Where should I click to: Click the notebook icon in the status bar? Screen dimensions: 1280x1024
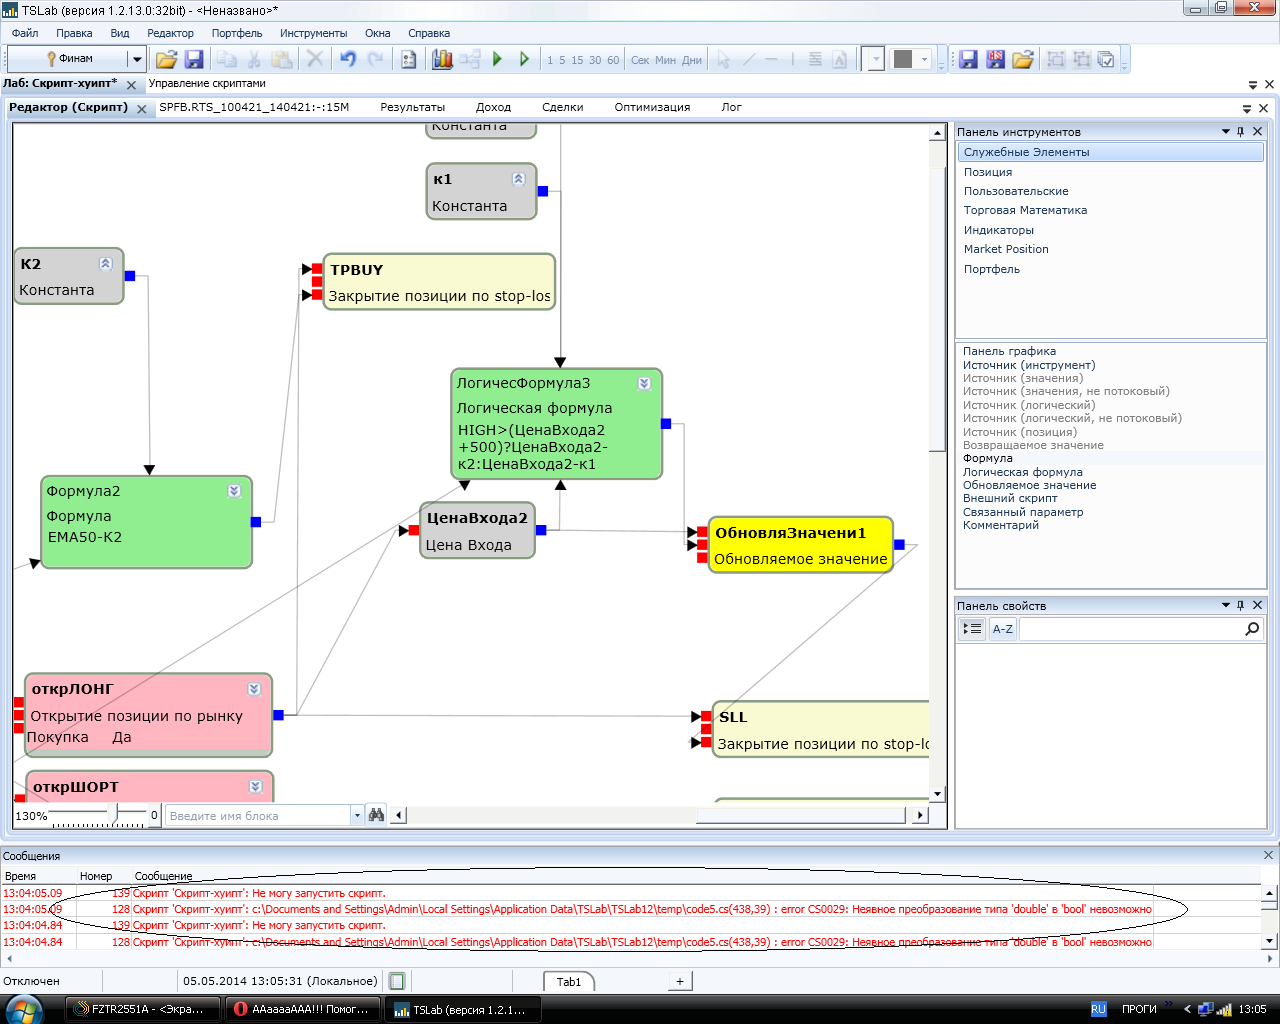pyautogui.click(x=397, y=981)
